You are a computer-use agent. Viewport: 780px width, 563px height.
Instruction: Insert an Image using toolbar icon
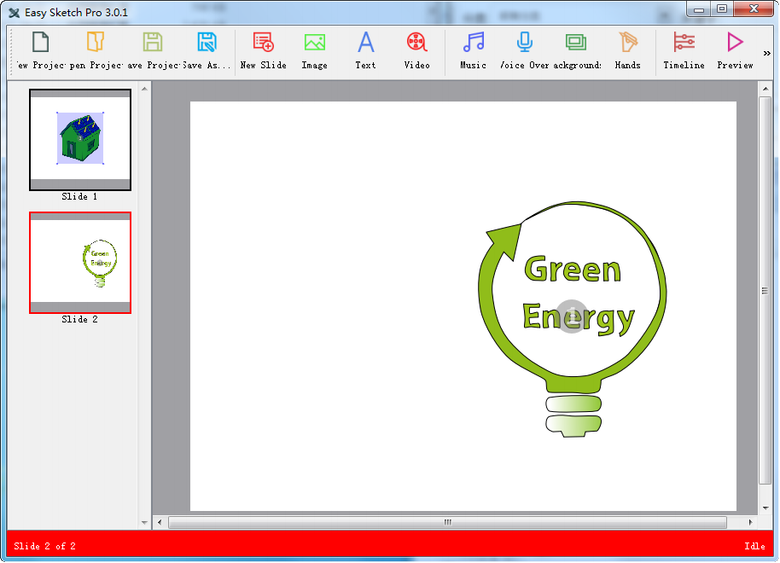click(x=315, y=43)
